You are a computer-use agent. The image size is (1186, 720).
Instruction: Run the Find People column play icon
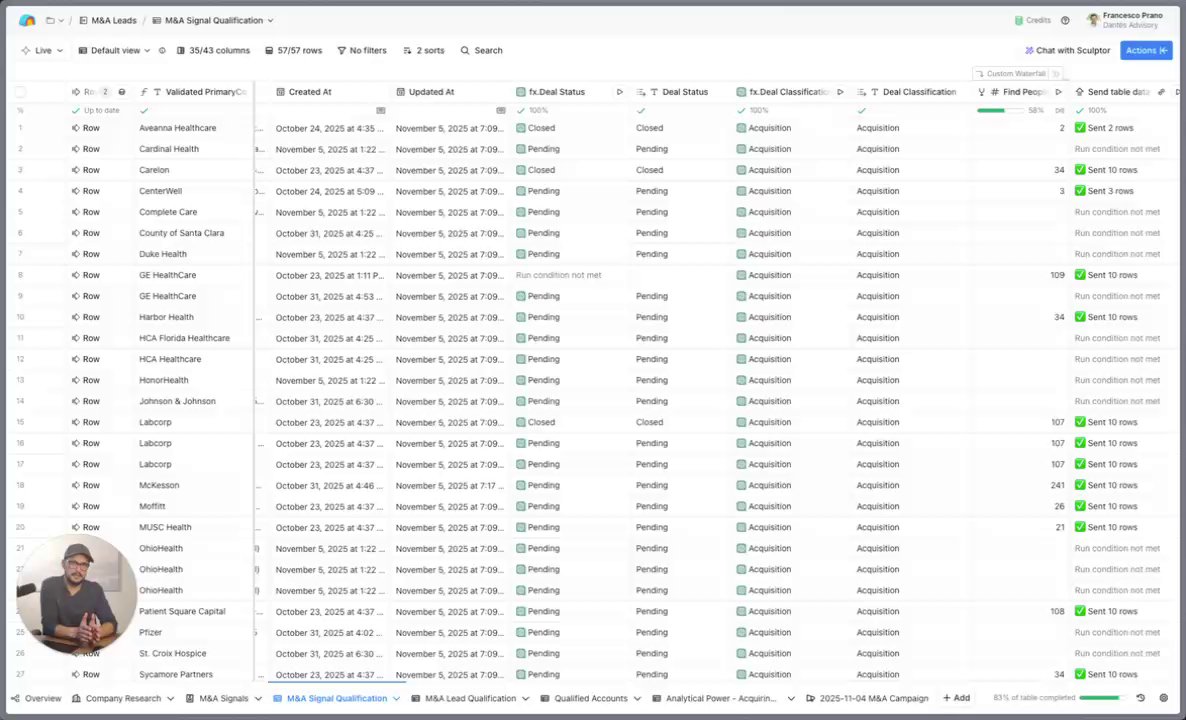1058,92
